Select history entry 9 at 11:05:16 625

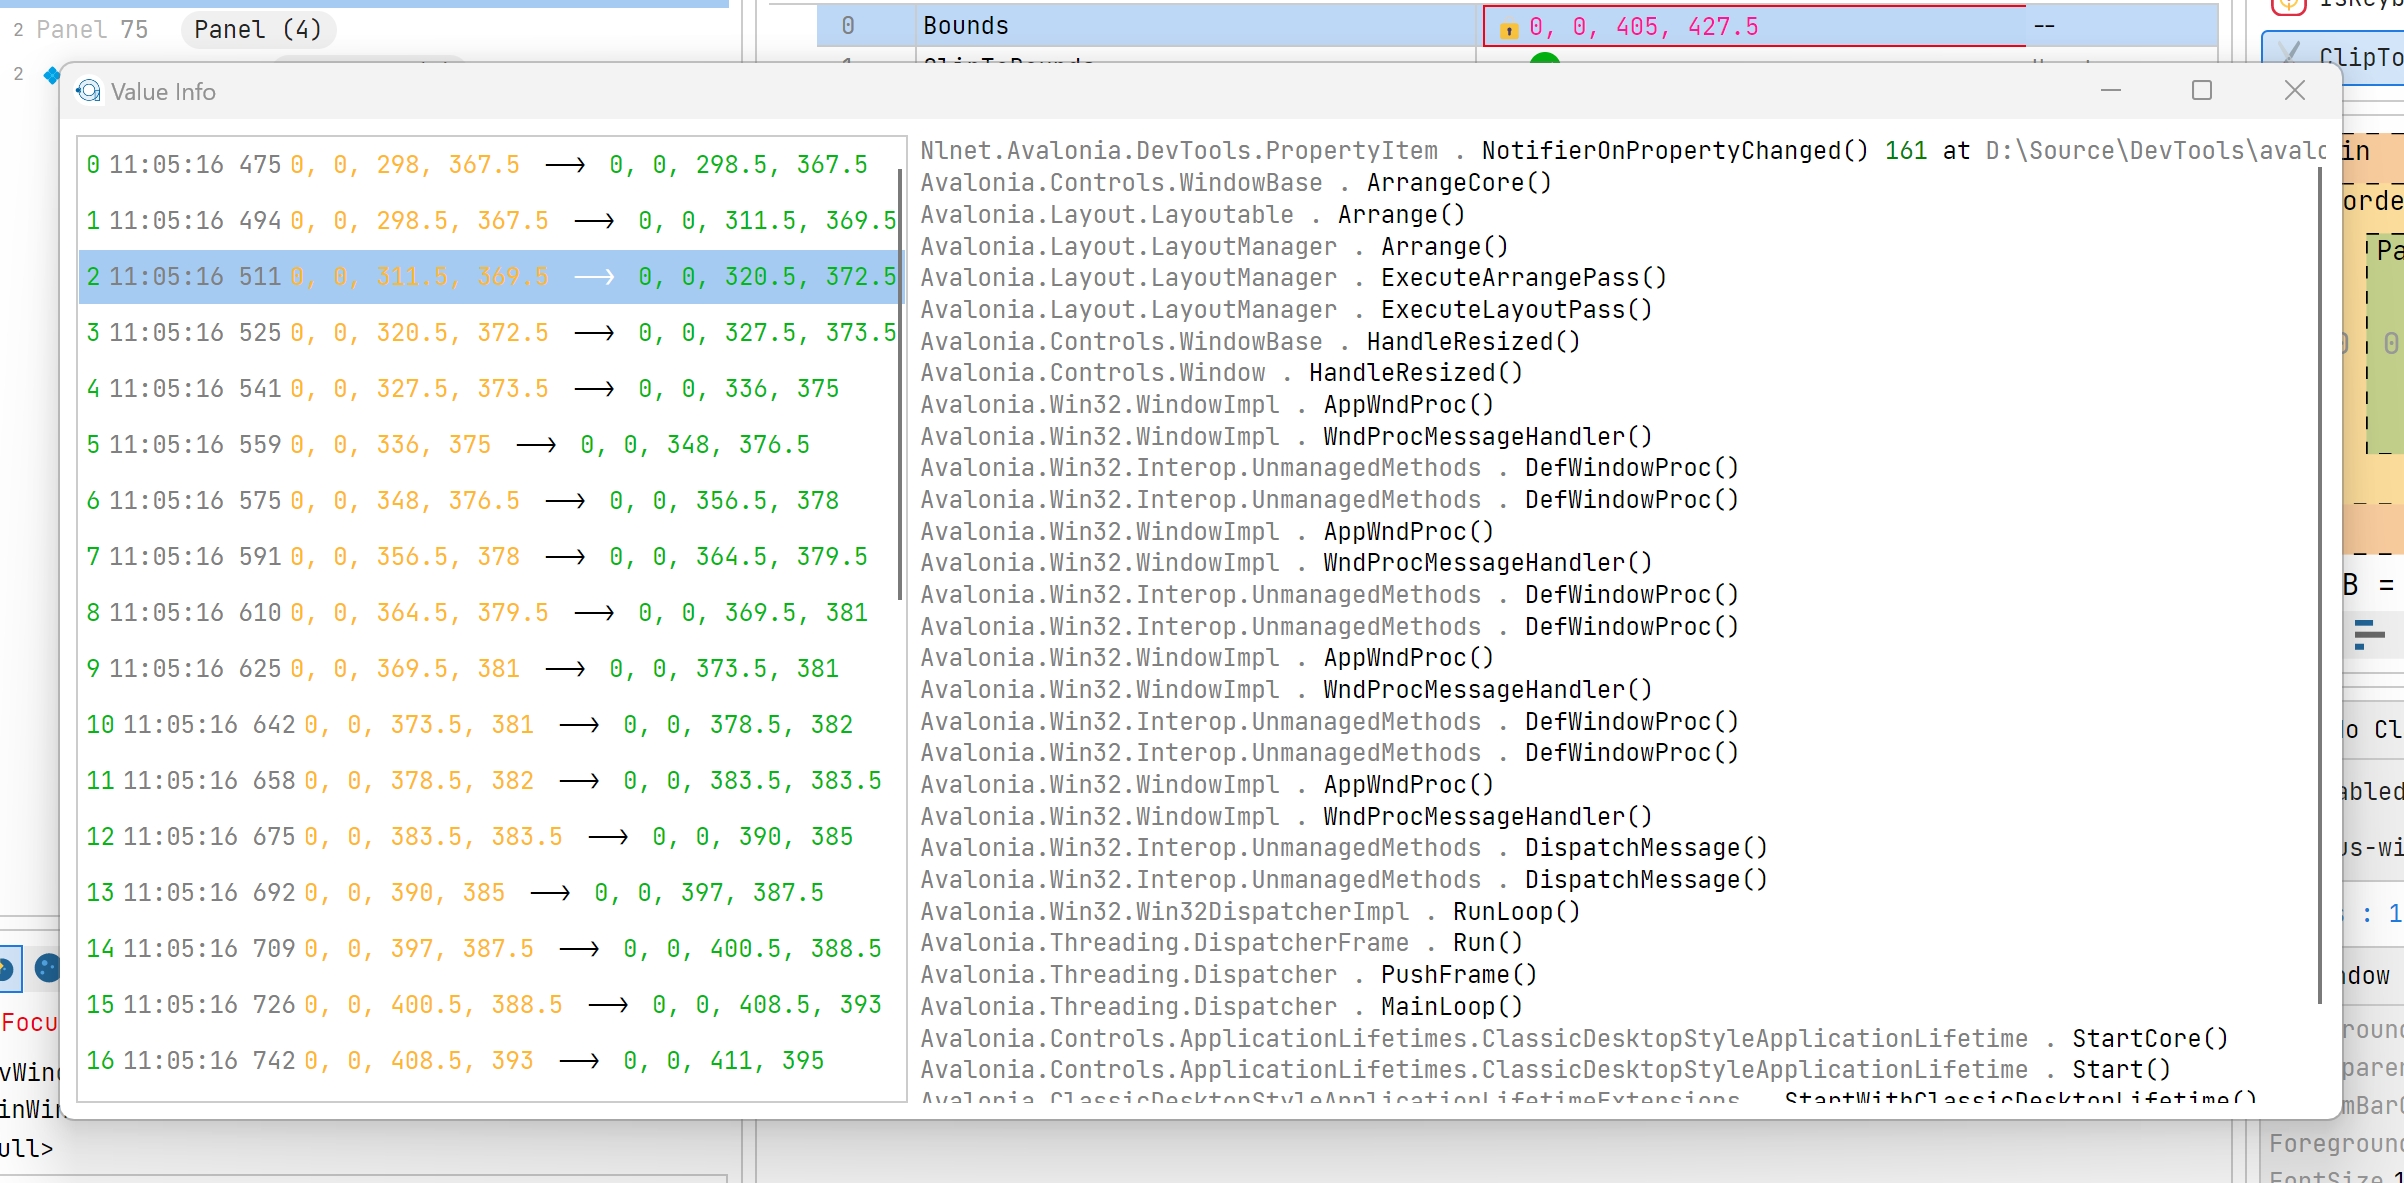click(491, 668)
